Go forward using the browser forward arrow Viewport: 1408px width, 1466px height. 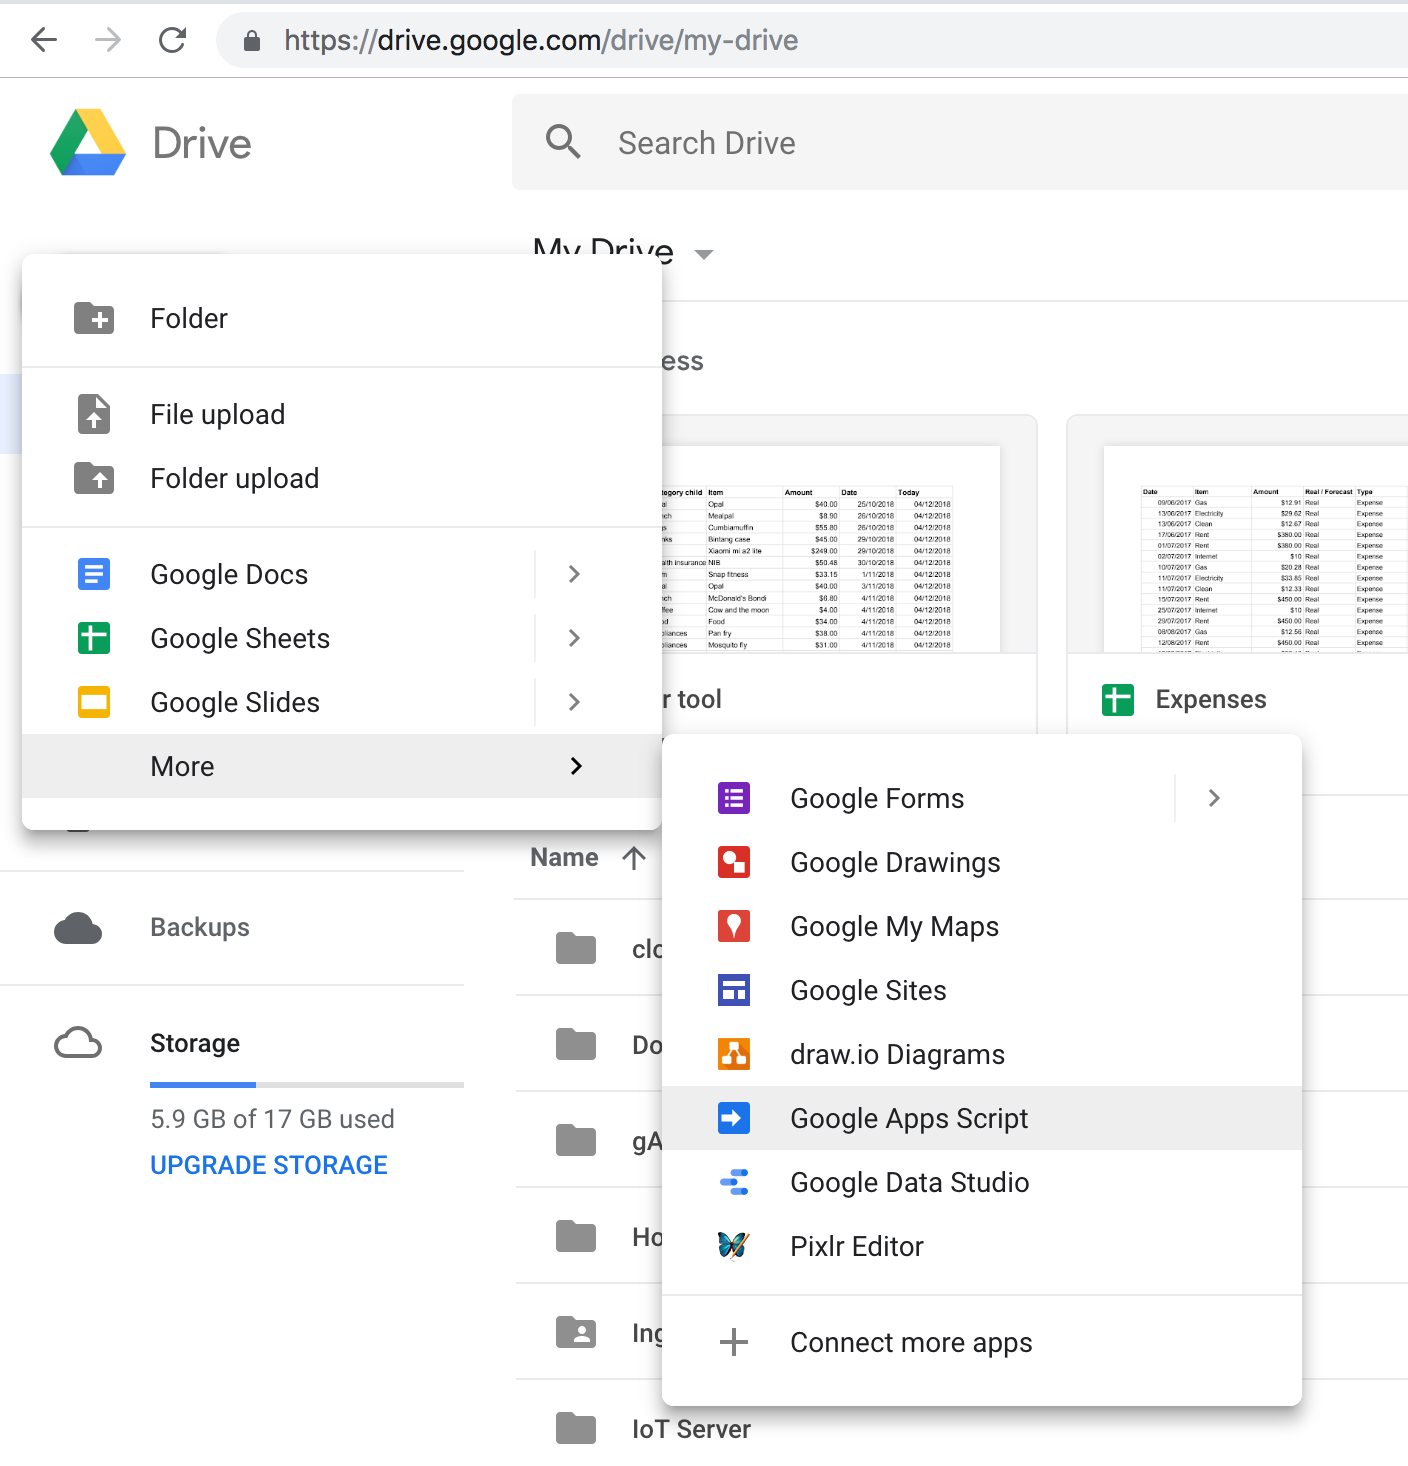coord(108,40)
